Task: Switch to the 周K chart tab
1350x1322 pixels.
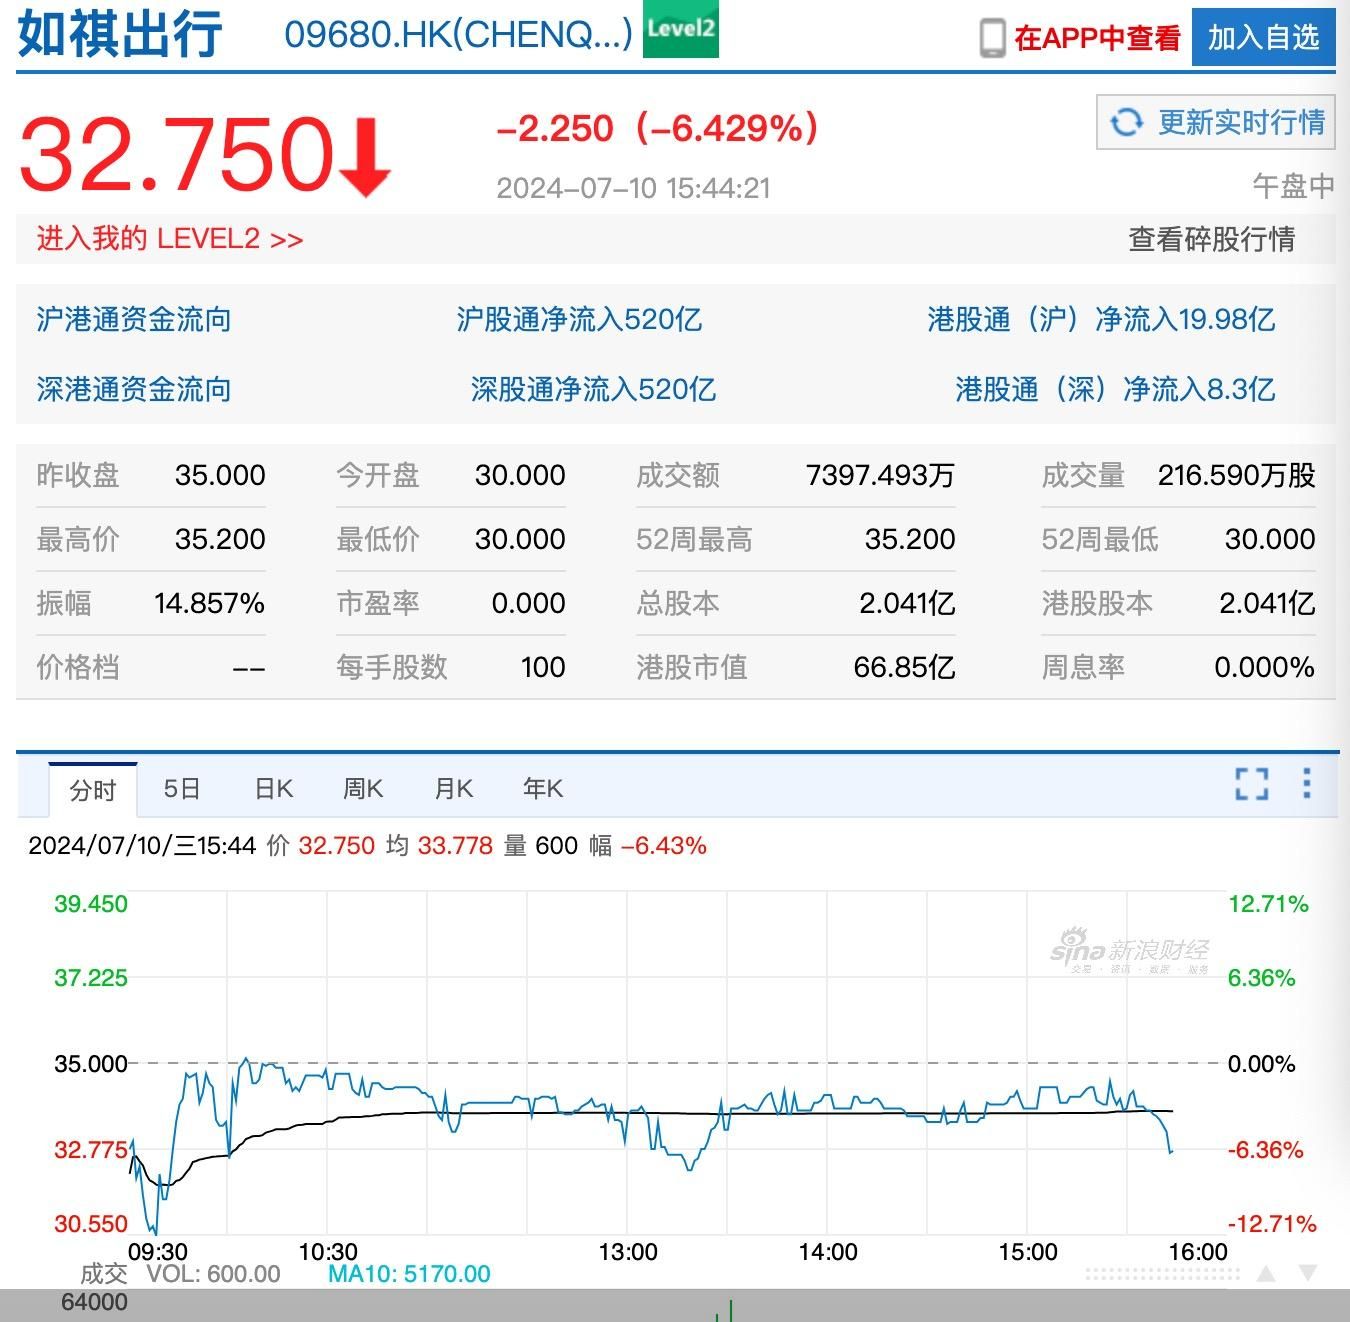Action: pos(363,789)
